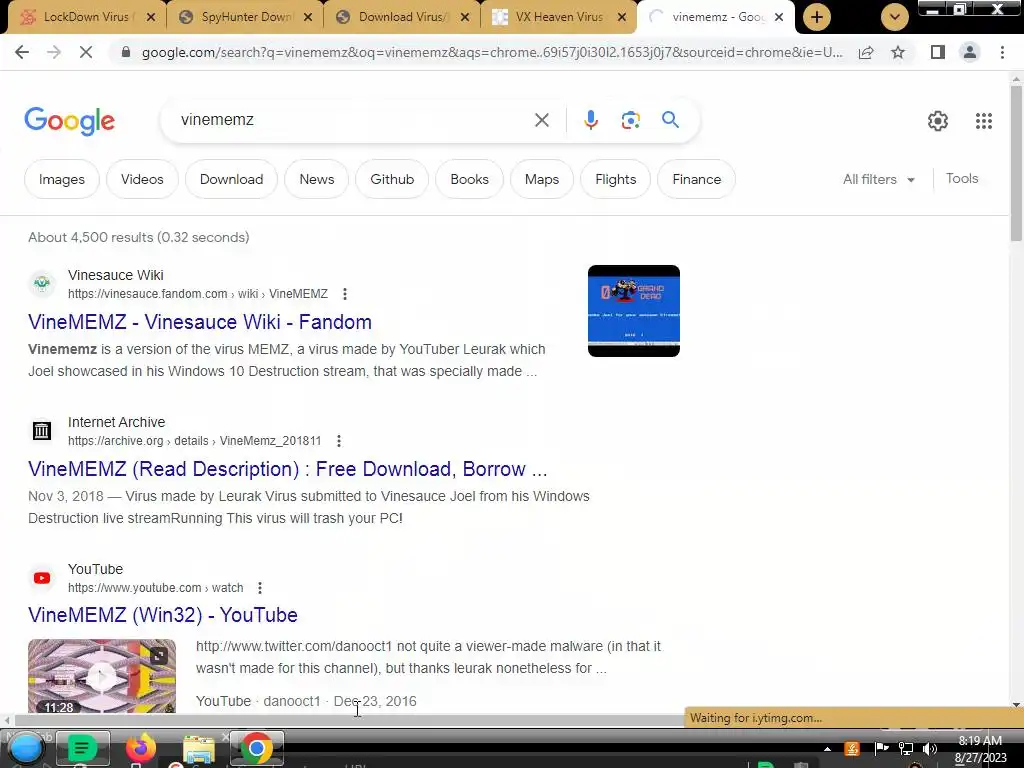Screen dimensions: 1024x768
Task: Open options for Internet Archive result
Action: [x=338, y=441]
